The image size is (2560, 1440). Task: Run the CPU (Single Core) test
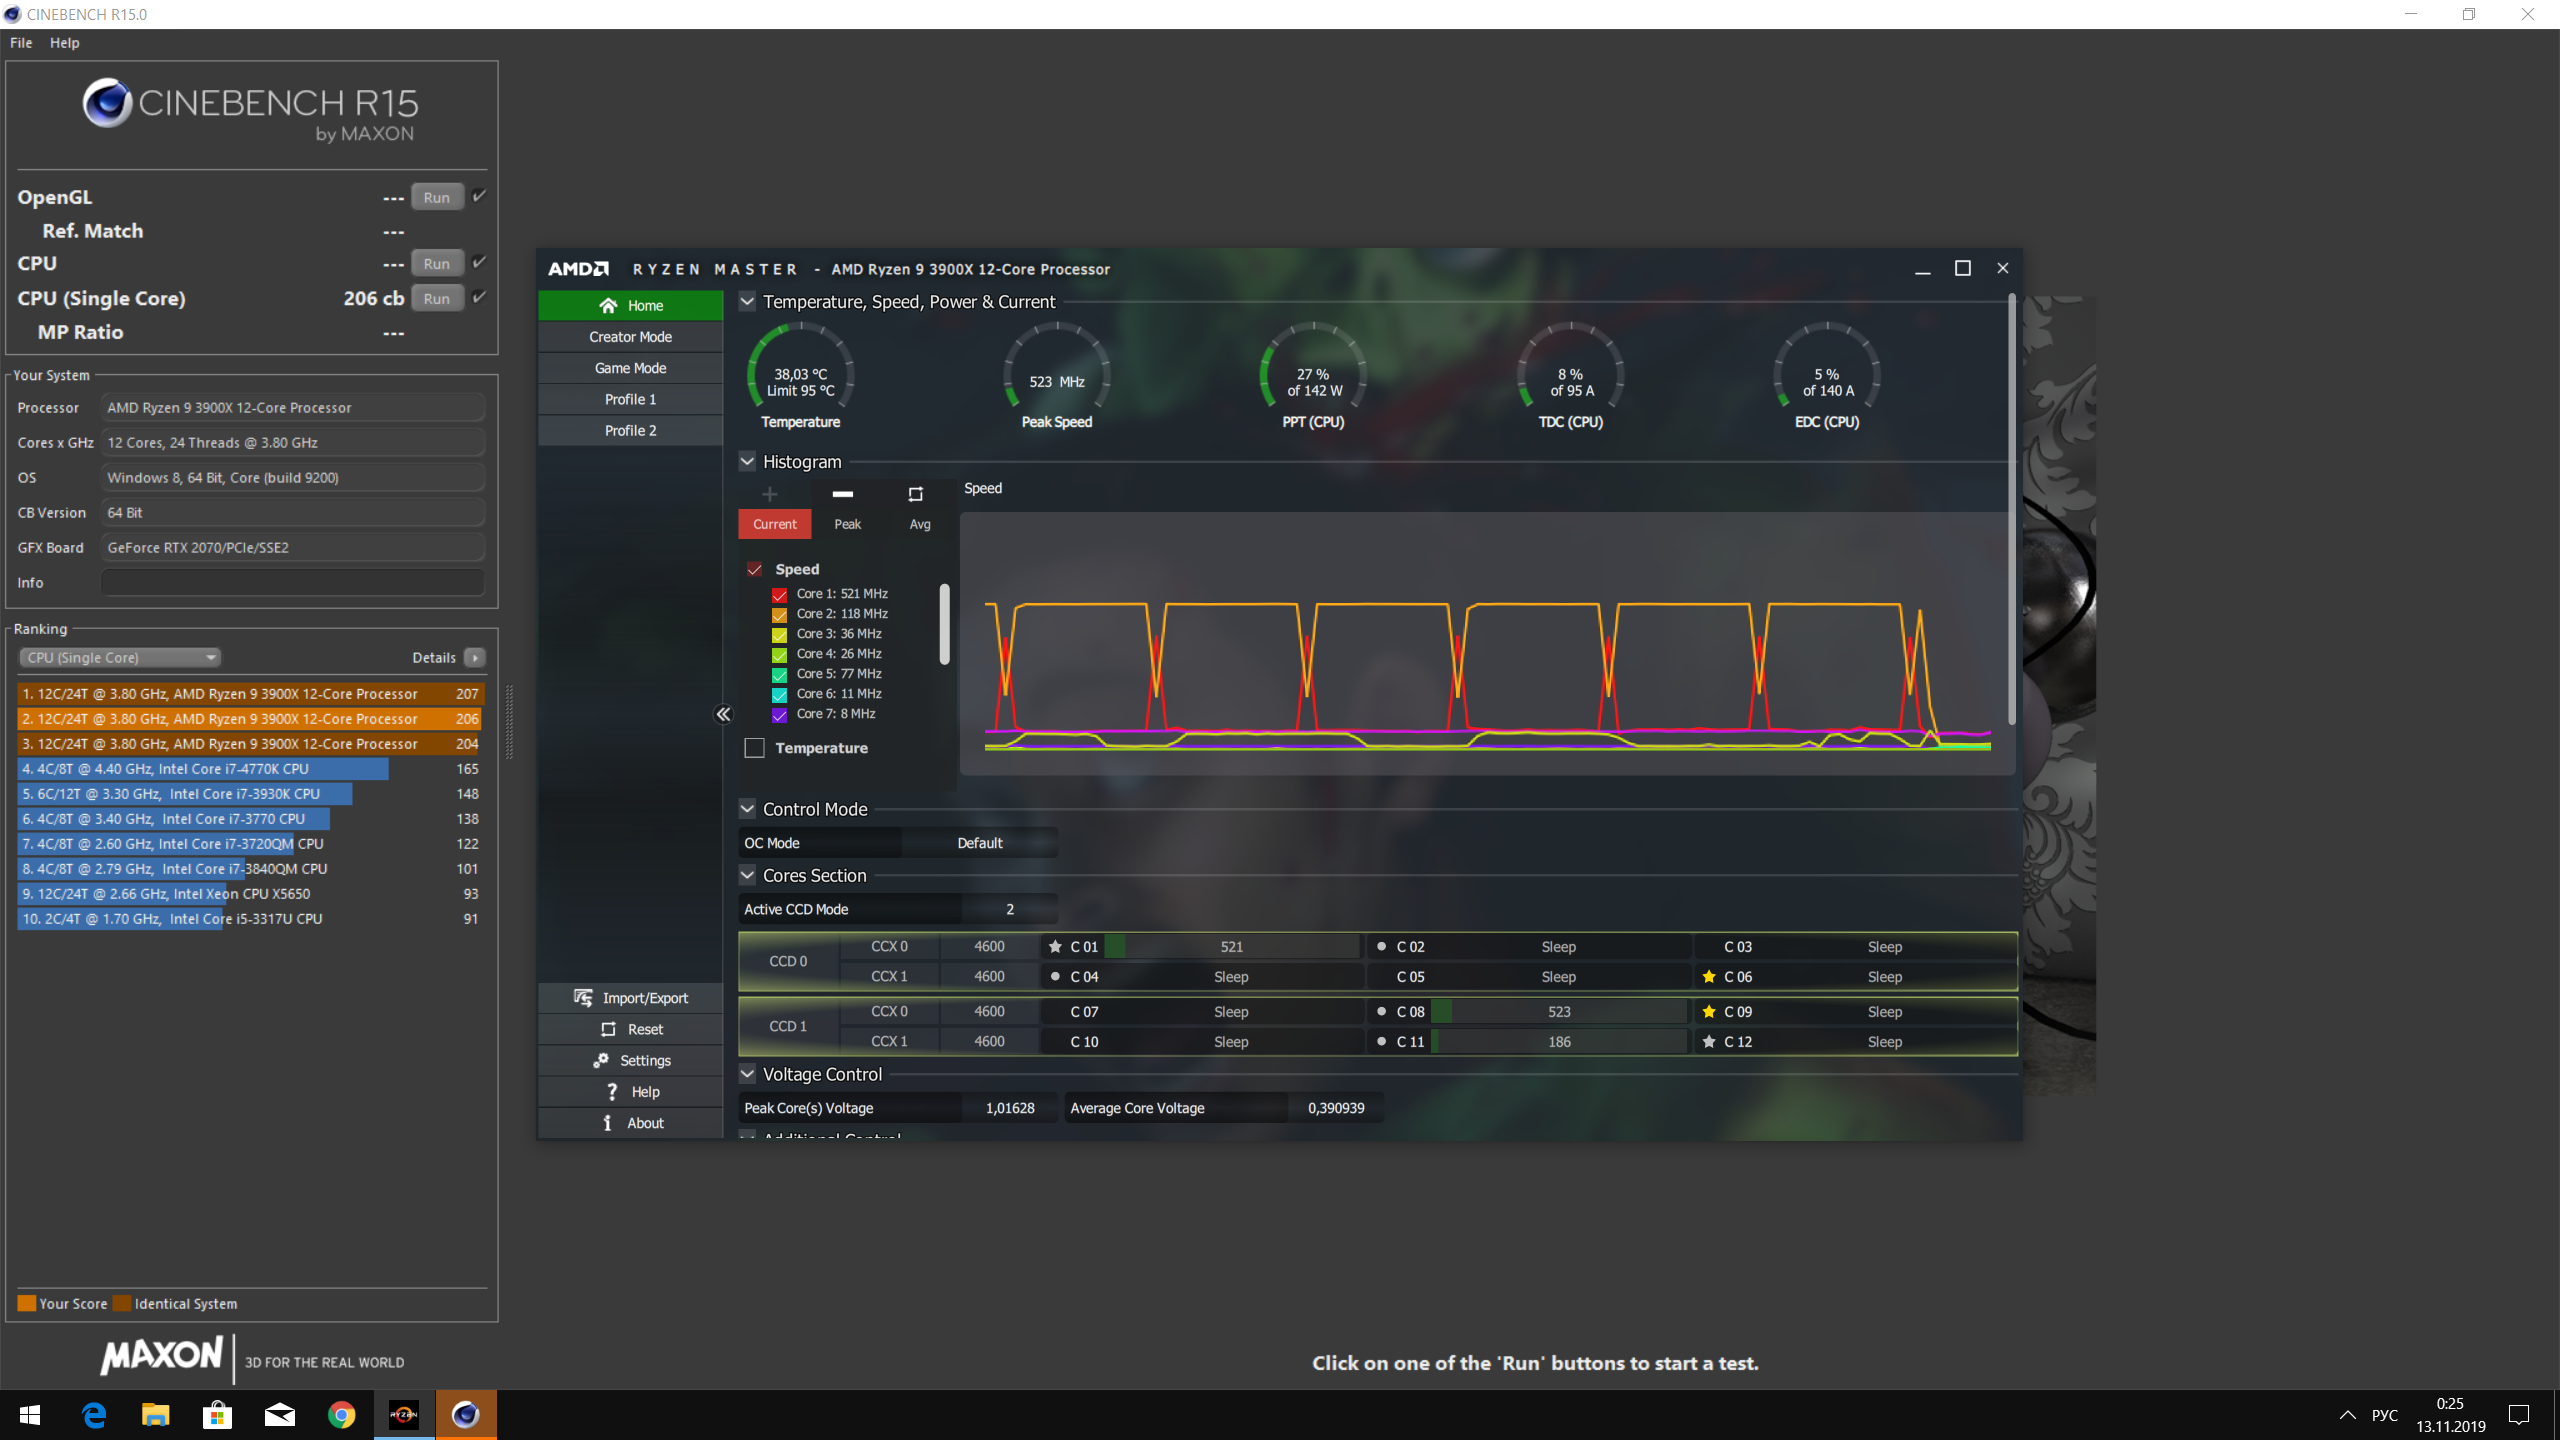tap(436, 298)
